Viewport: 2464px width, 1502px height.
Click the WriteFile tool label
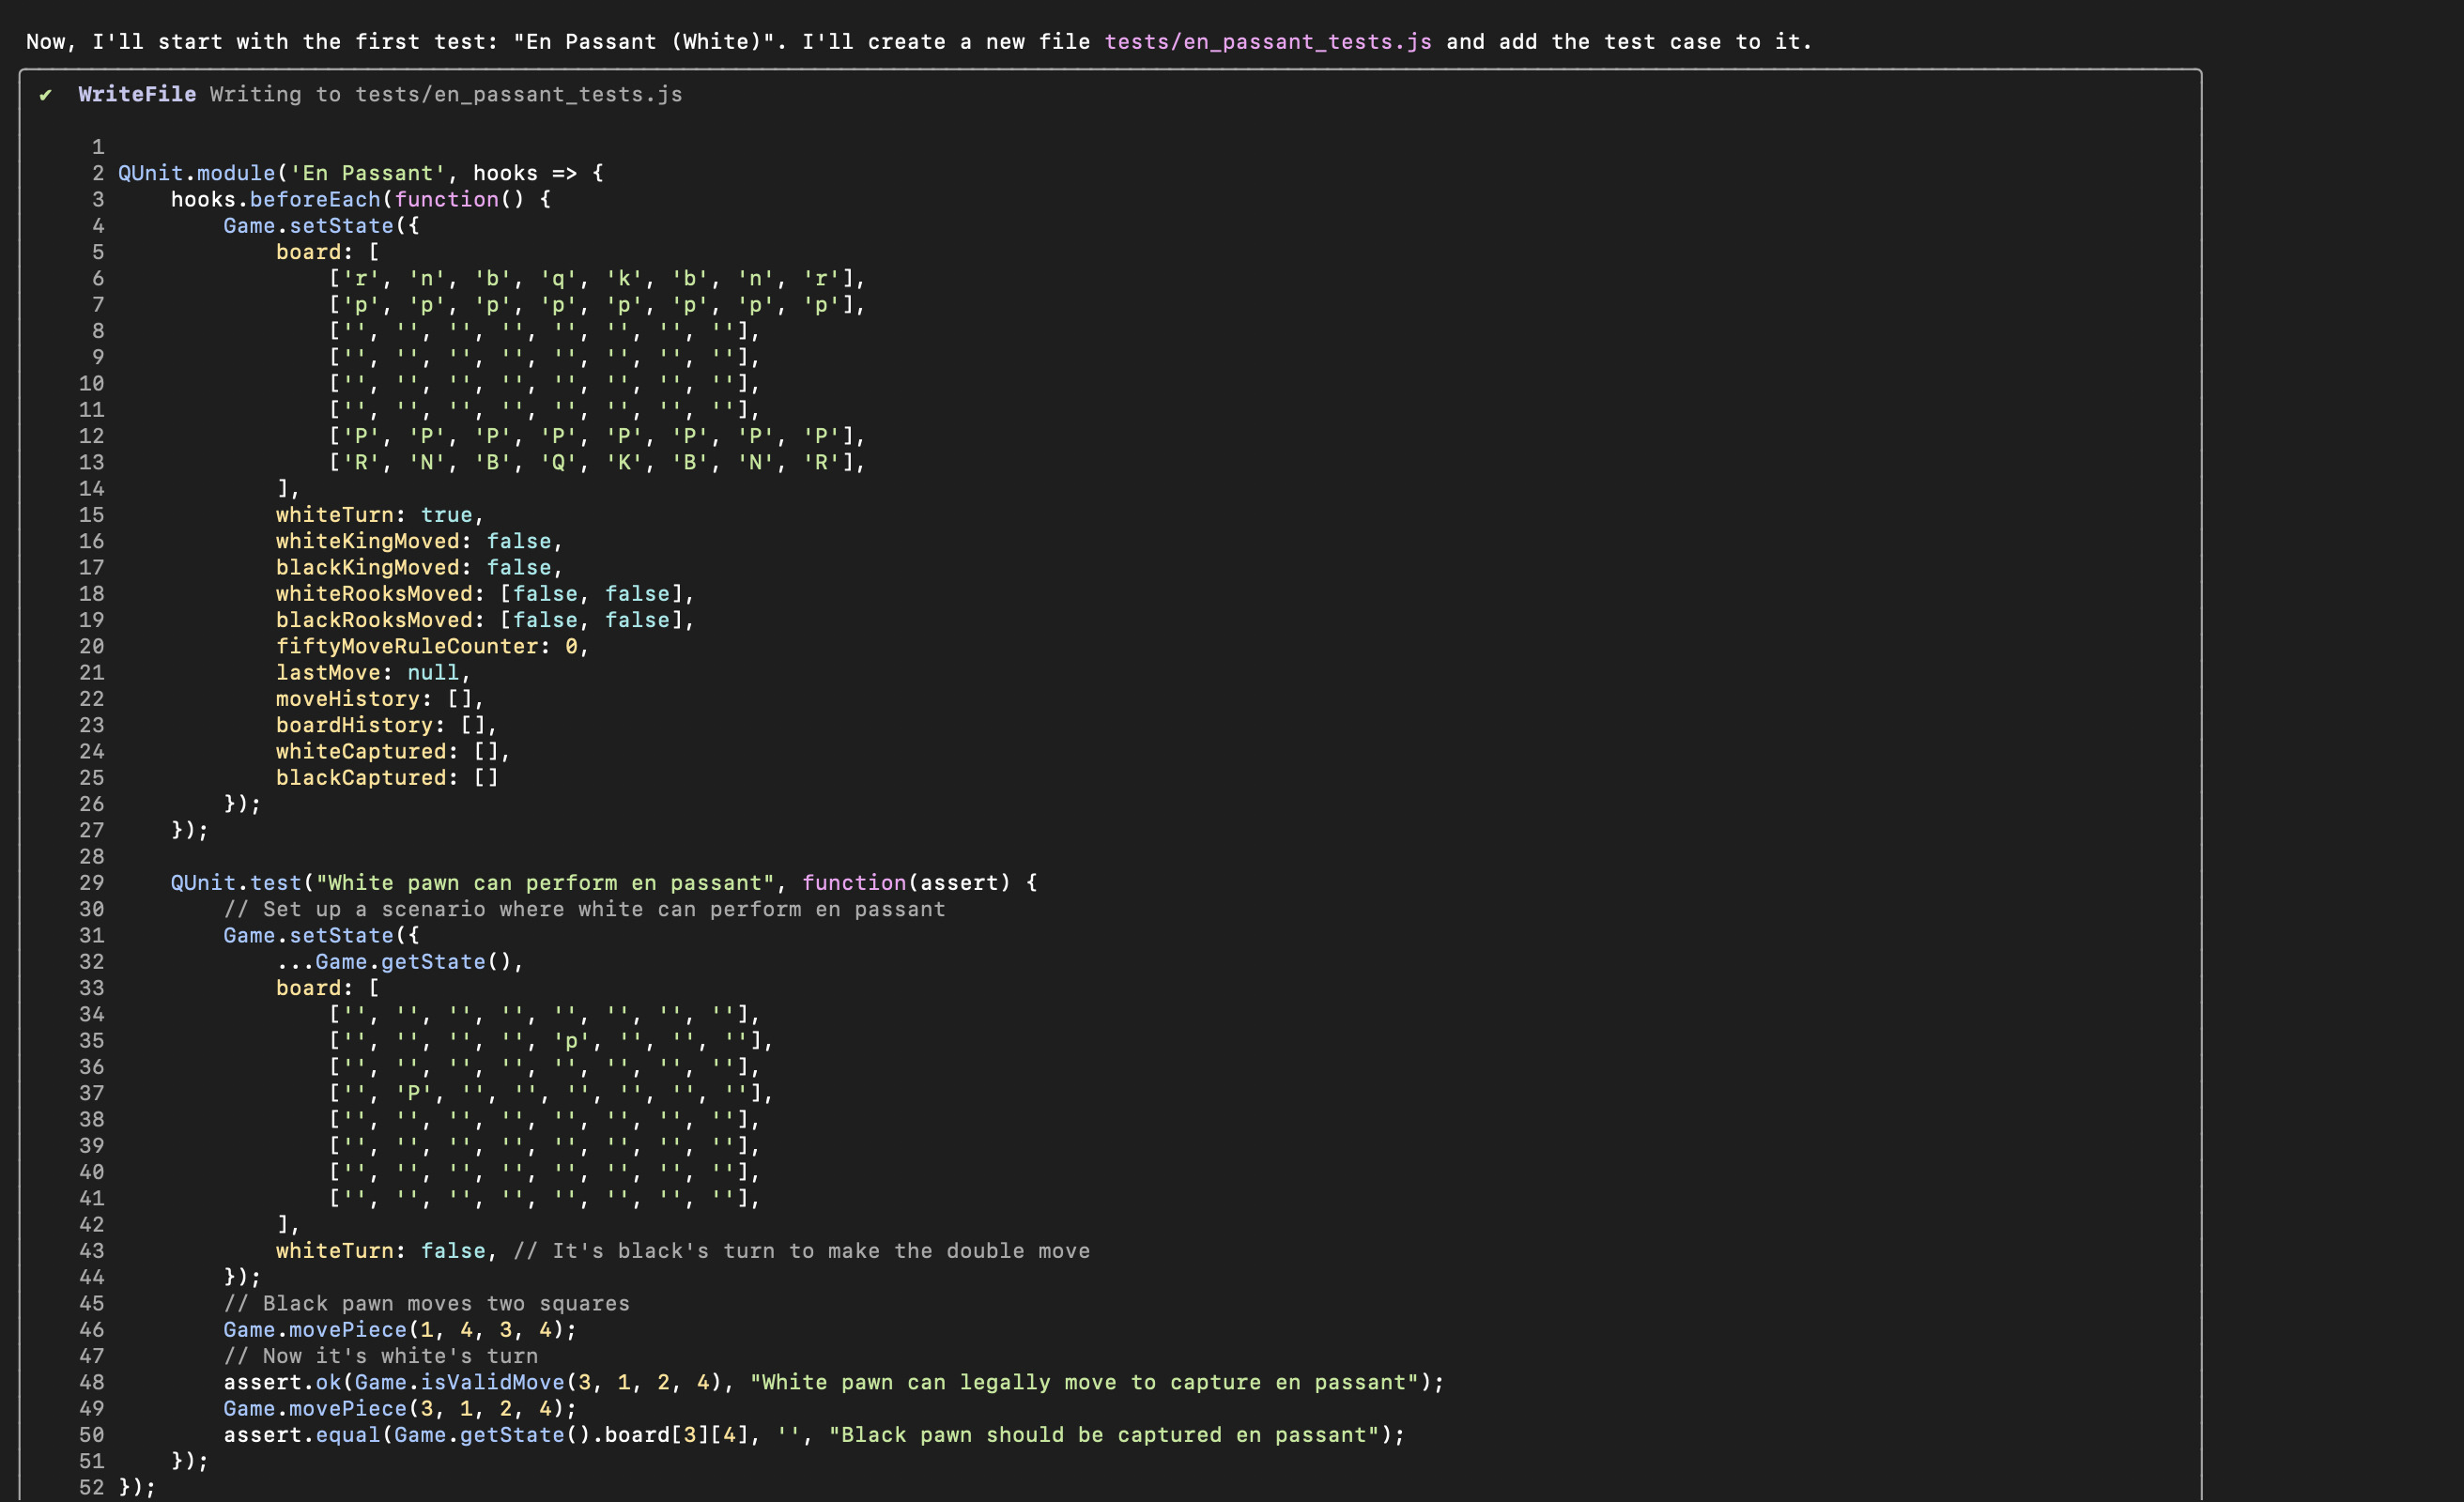pyautogui.click(x=137, y=94)
